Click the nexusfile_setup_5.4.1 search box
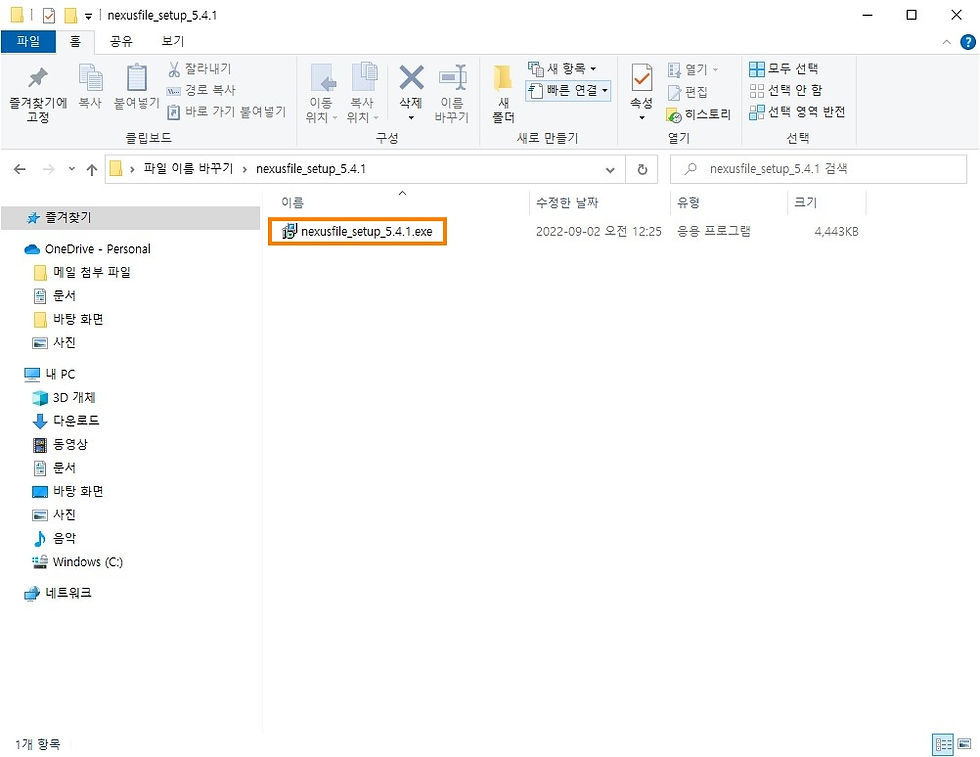 point(818,169)
